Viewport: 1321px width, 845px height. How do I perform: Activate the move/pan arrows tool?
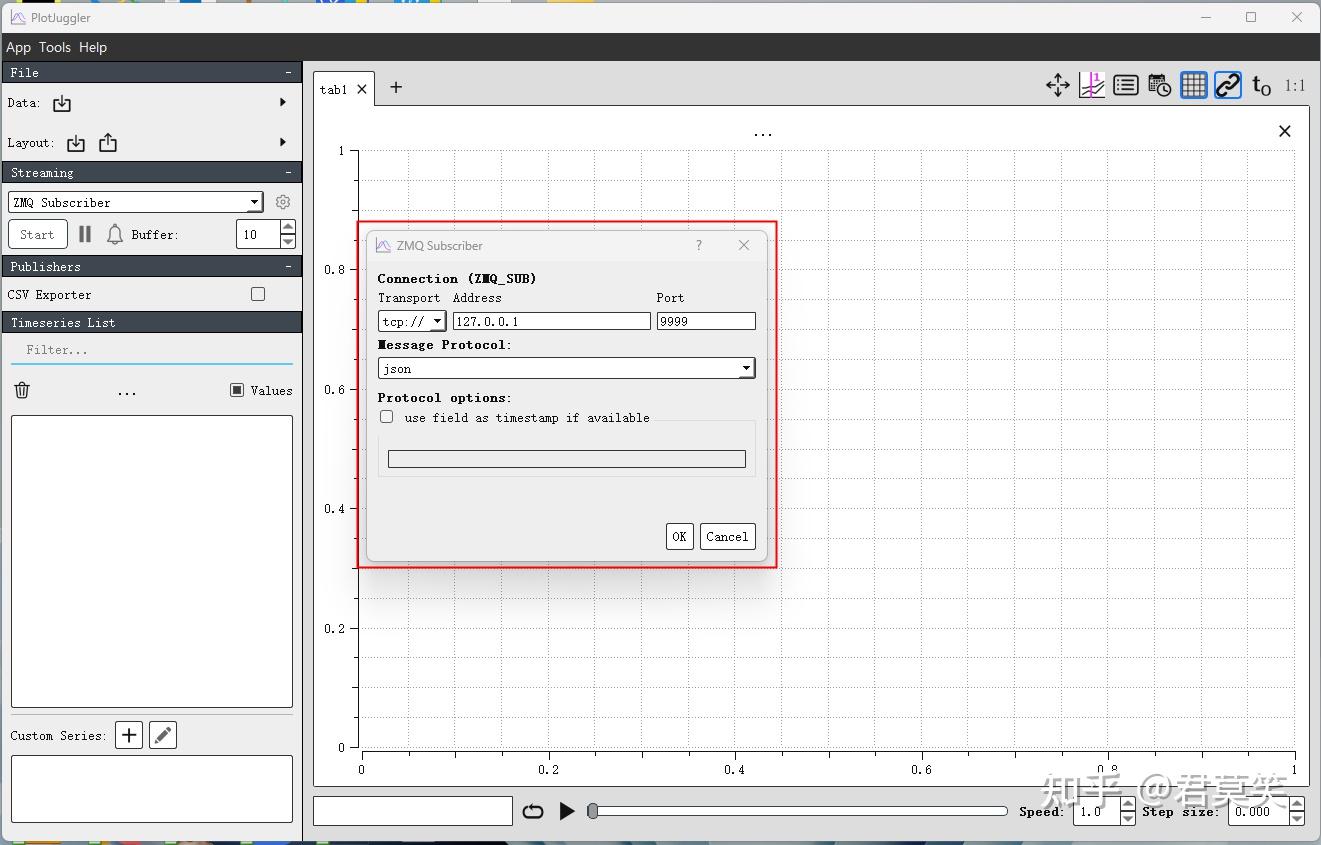(x=1058, y=86)
